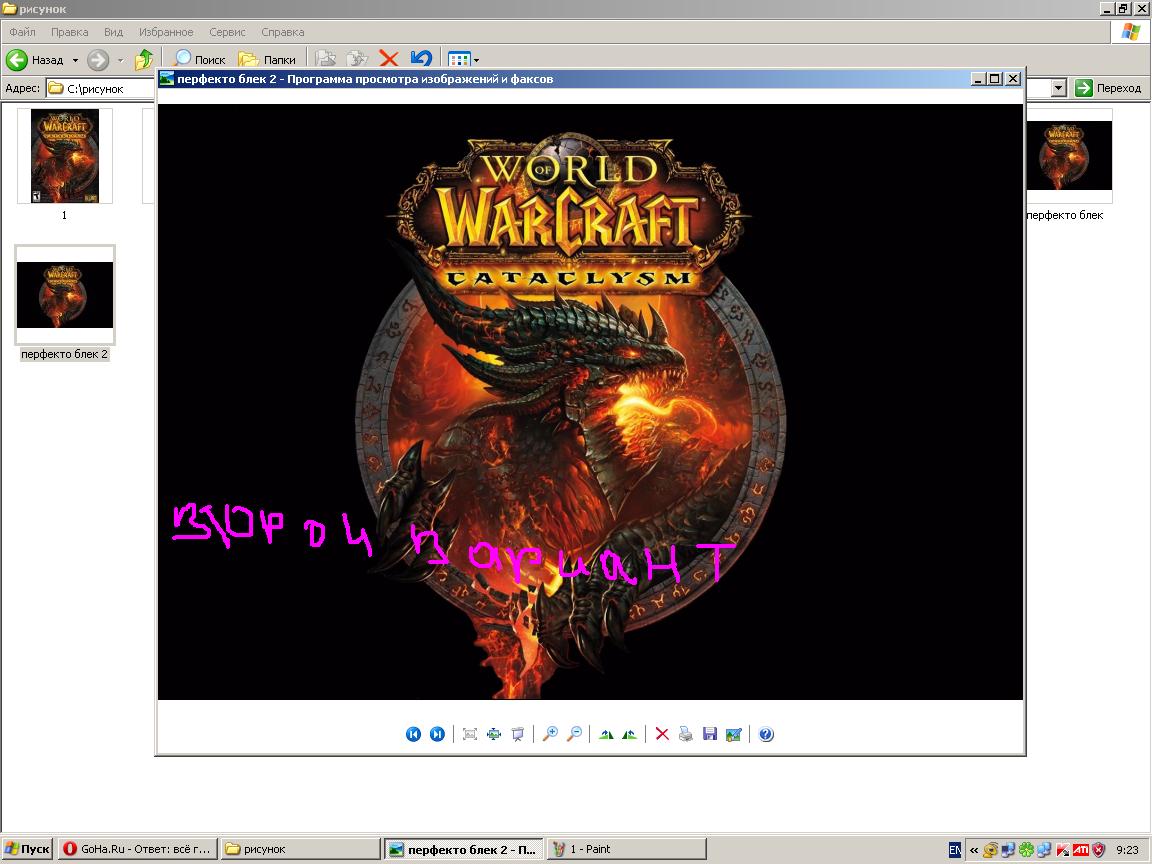Click Kaspersky red K tray icon
Viewport: 1152px width, 864px height.
pos(1062,850)
